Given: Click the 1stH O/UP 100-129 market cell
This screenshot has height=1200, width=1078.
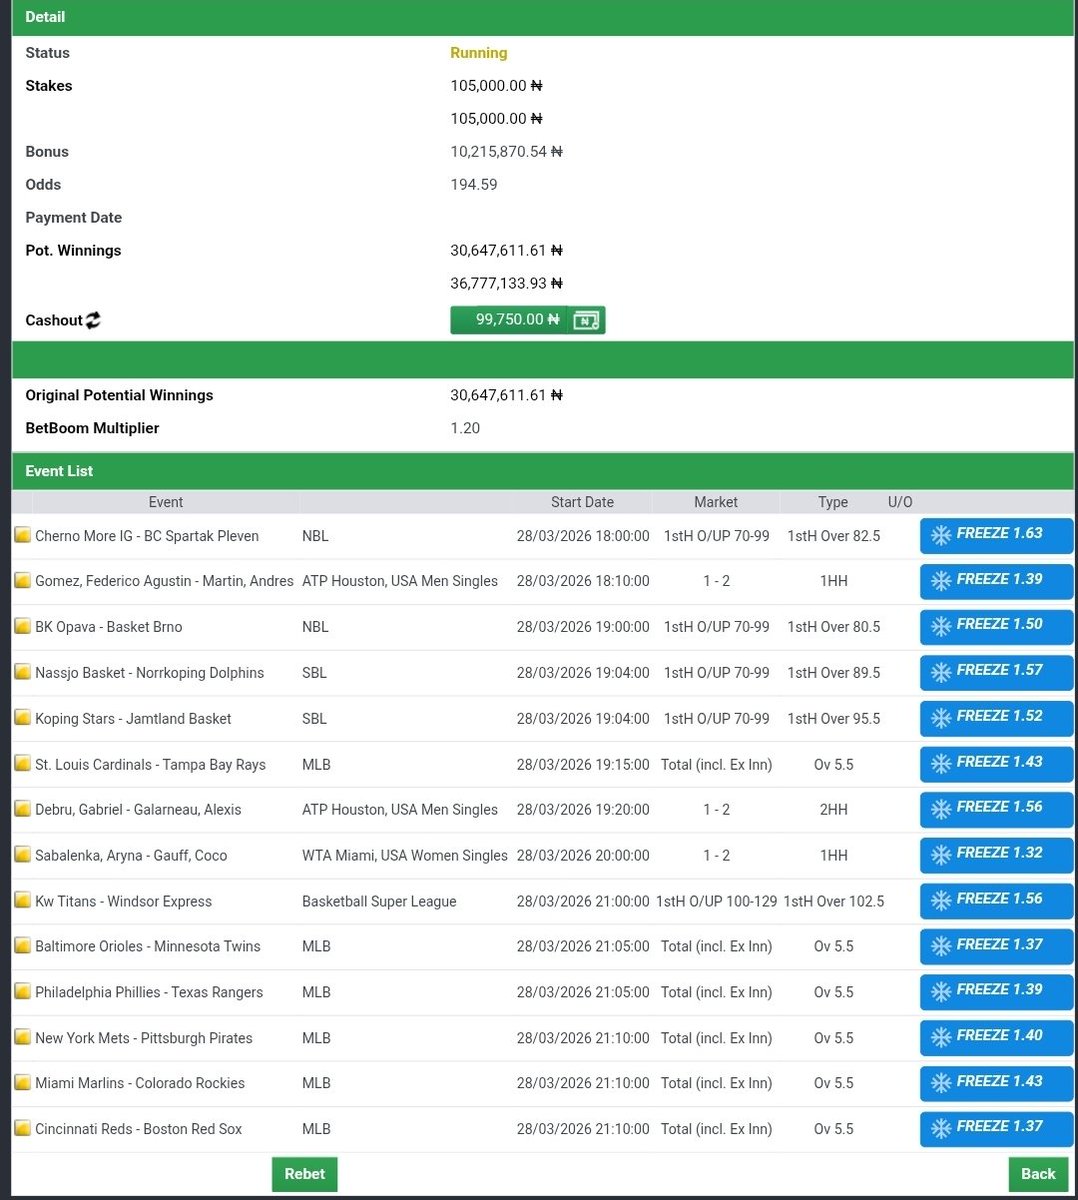Looking at the screenshot, I should click(x=716, y=901).
